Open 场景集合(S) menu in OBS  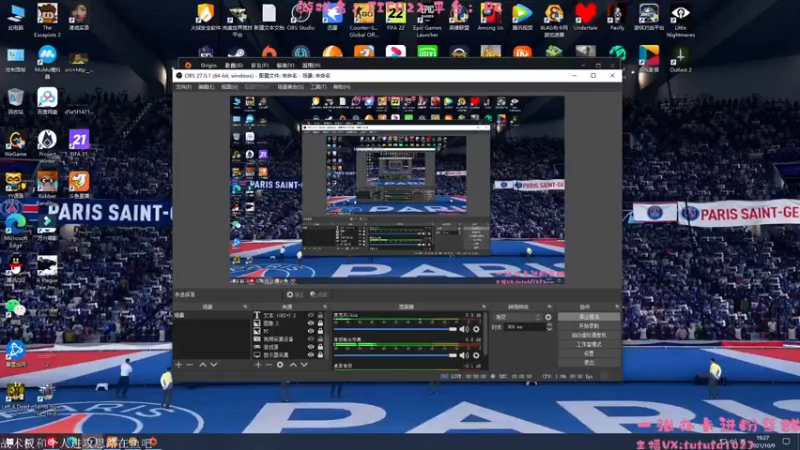click(290, 87)
